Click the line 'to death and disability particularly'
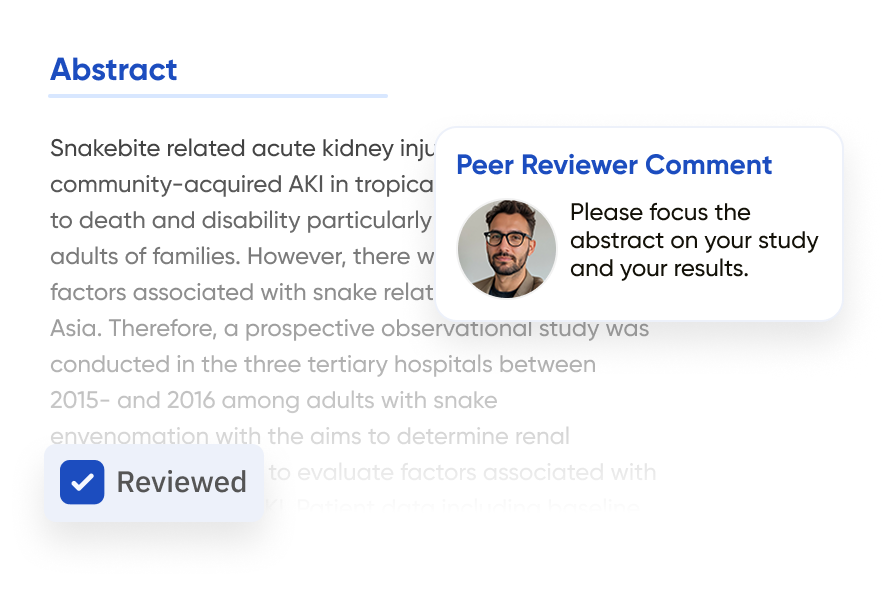 click(x=240, y=221)
